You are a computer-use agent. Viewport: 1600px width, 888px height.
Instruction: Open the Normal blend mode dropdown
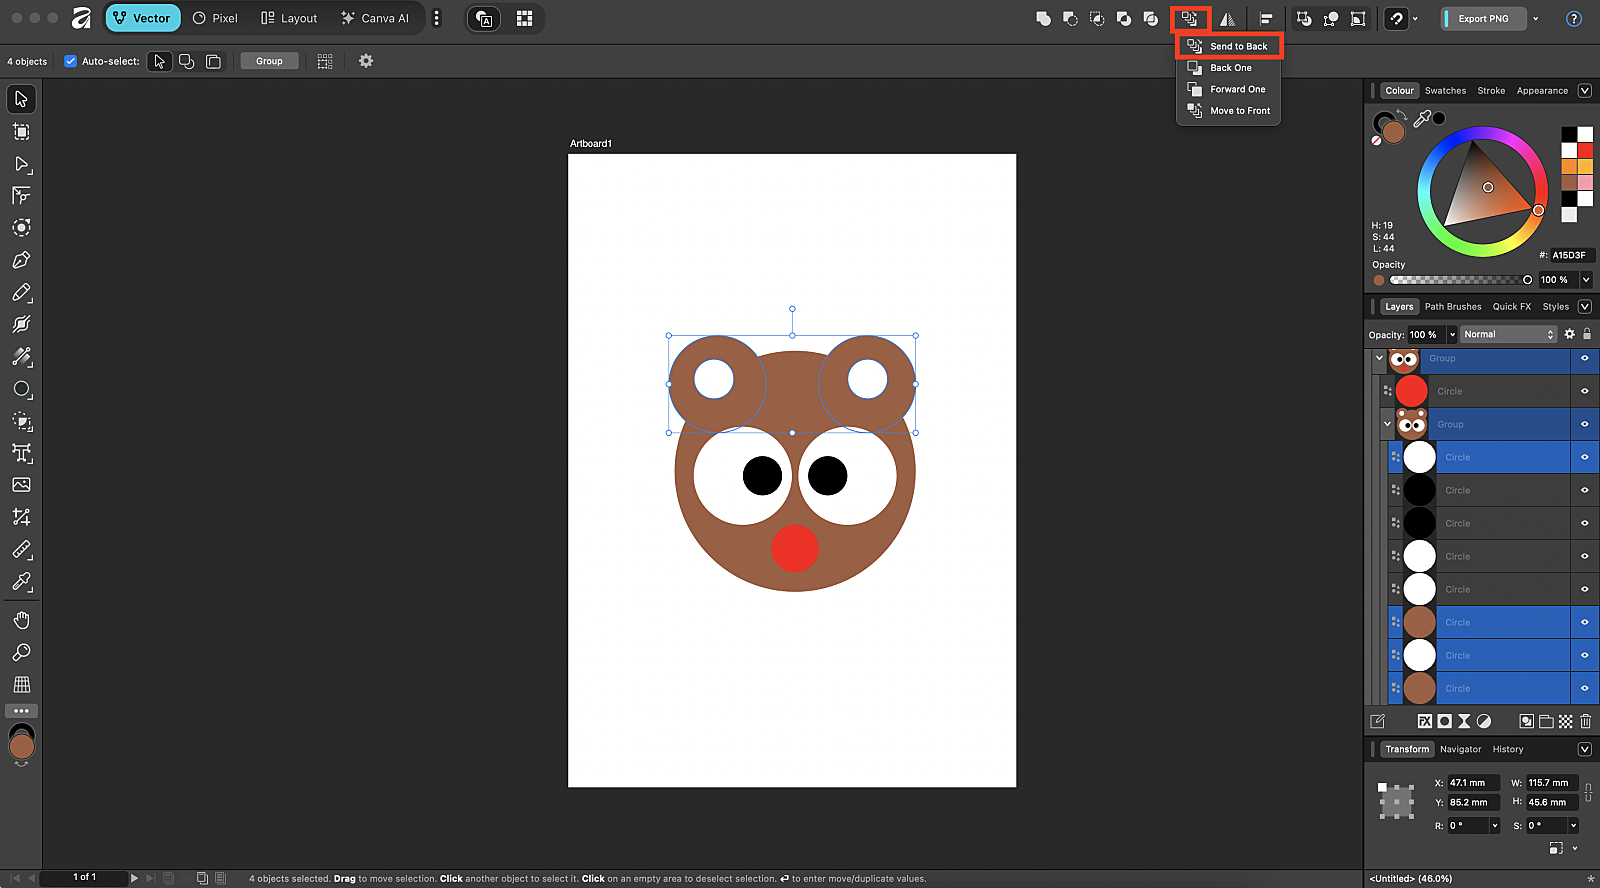pyautogui.click(x=1508, y=334)
